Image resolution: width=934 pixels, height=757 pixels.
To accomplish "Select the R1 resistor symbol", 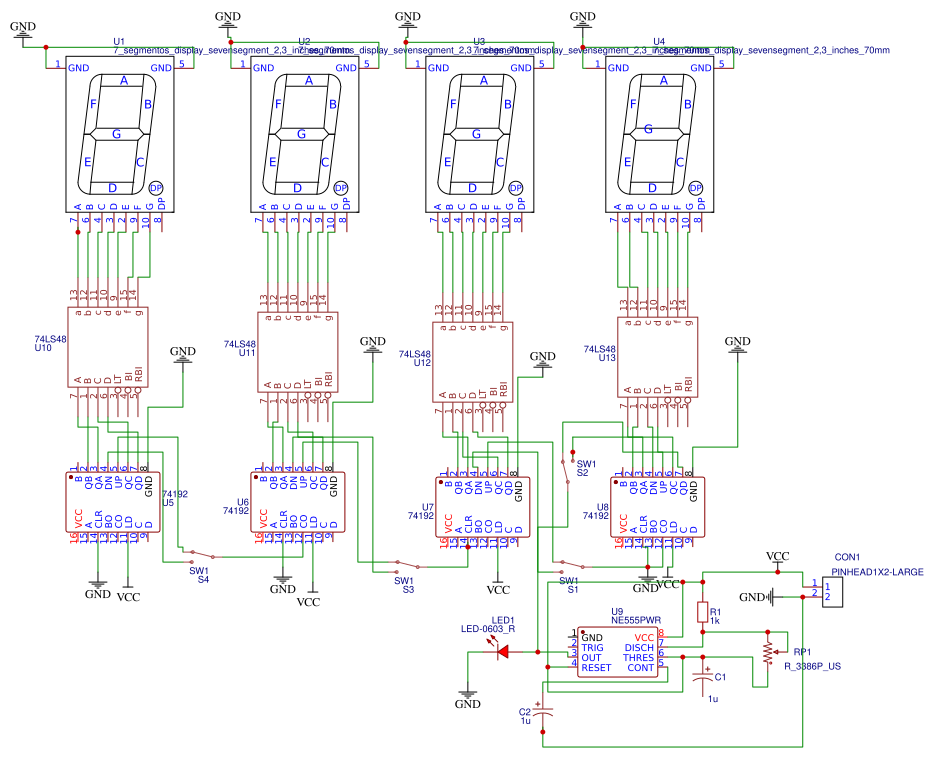I will point(703,613).
